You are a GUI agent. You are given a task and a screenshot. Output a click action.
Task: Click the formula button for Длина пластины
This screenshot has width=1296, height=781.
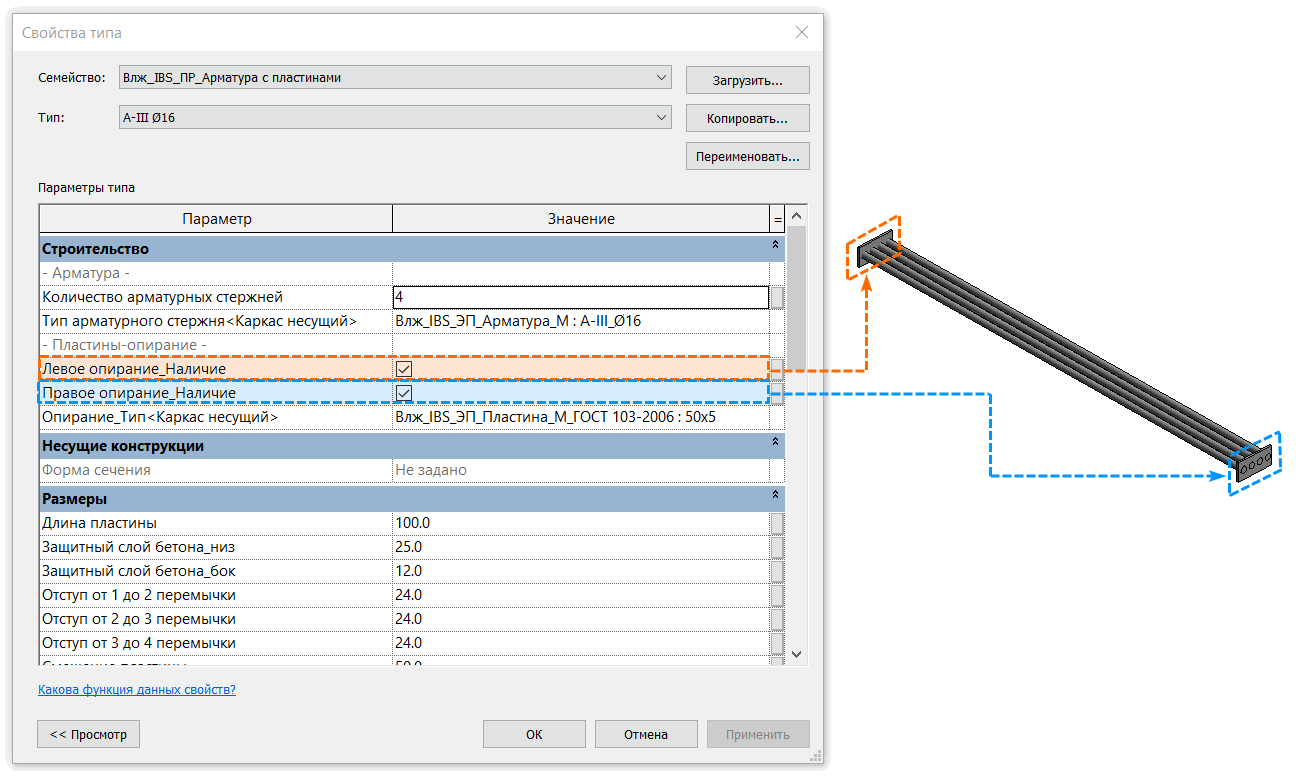[777, 523]
